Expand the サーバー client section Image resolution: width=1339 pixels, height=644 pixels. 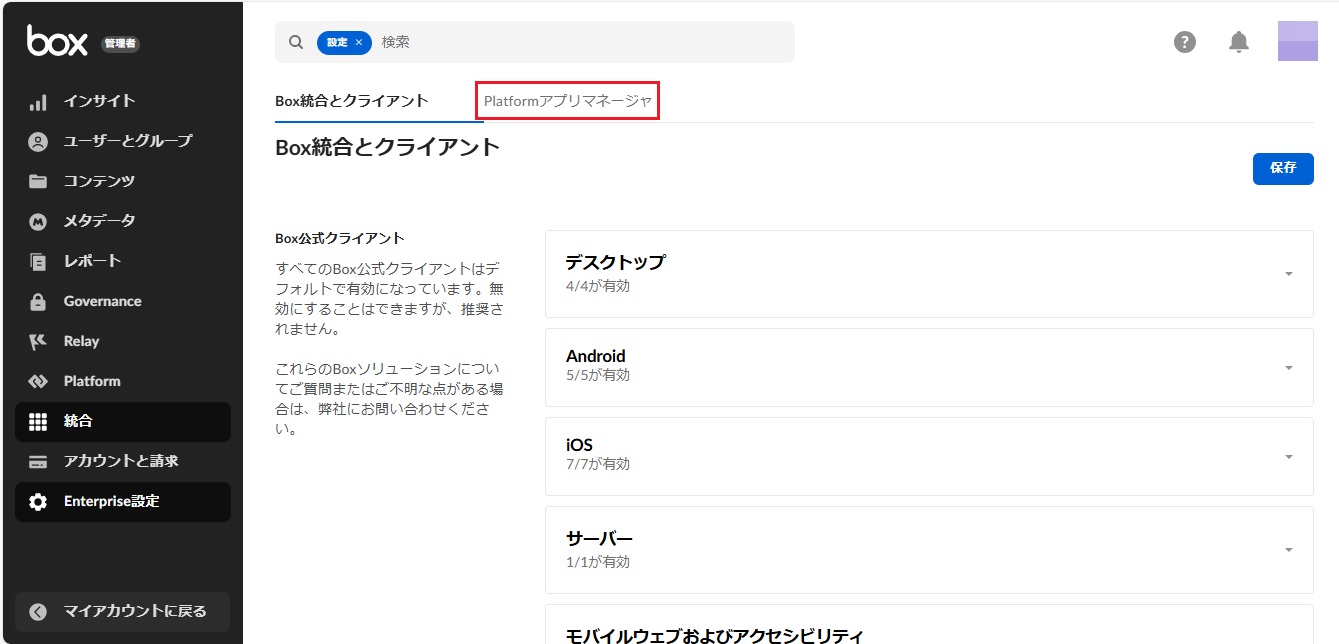(1288, 550)
